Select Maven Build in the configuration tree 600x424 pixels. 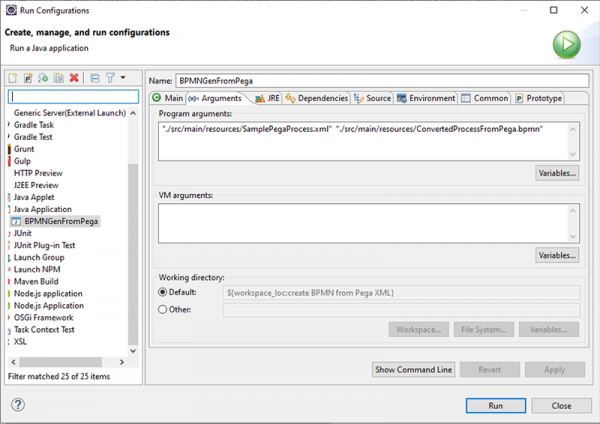click(38, 281)
